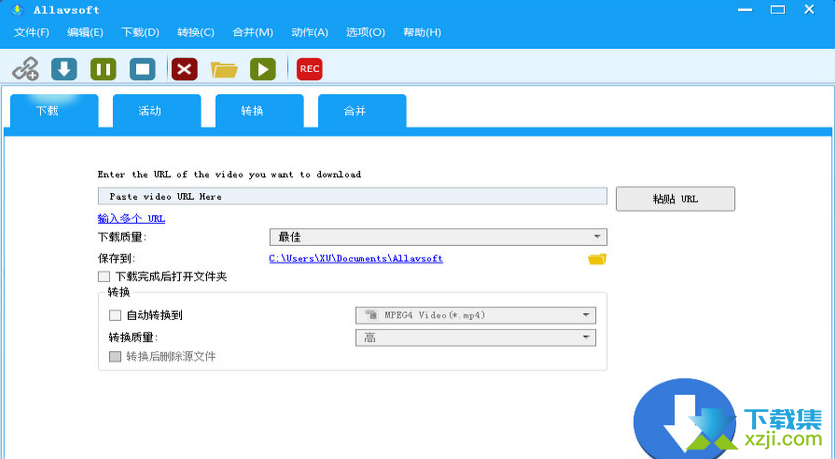Viewport: 835px width, 459px height.
Task: Open the 合并(M) menu
Action: click(x=253, y=32)
